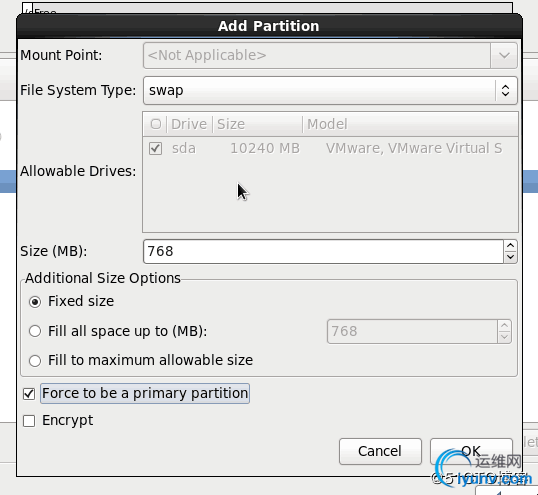Click the Size column header in drives table
Screen dimensions: 538x495
[257, 124]
